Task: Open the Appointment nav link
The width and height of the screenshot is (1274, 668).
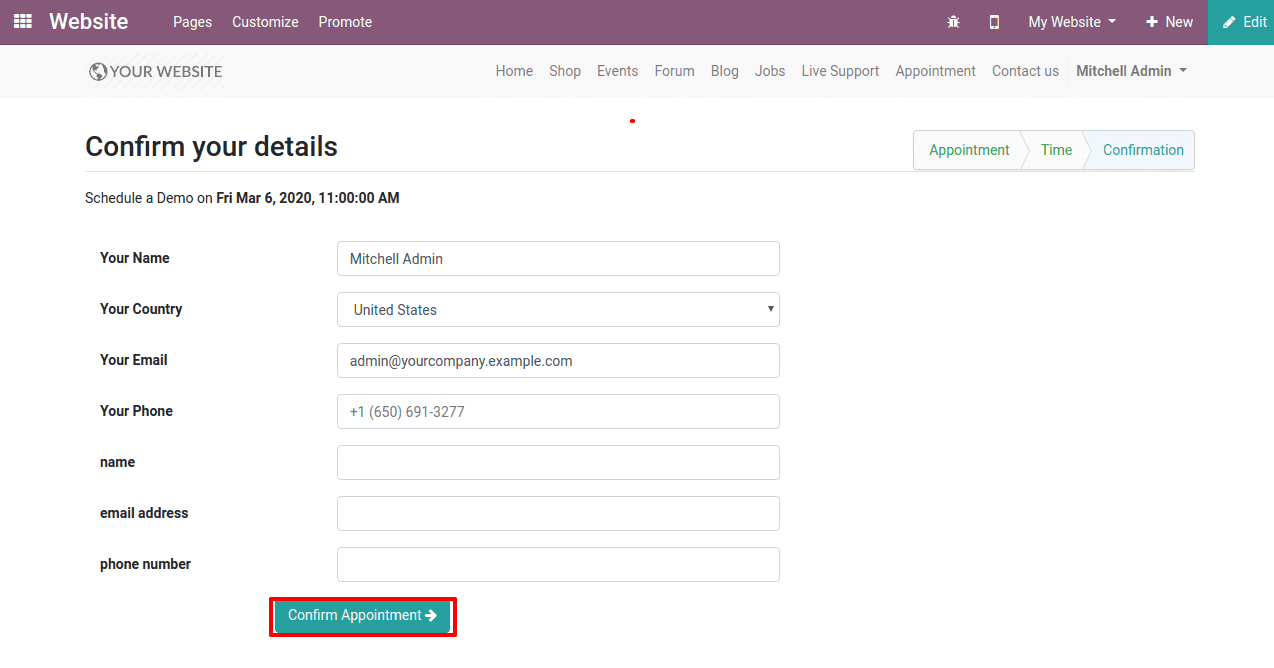Action: [935, 71]
